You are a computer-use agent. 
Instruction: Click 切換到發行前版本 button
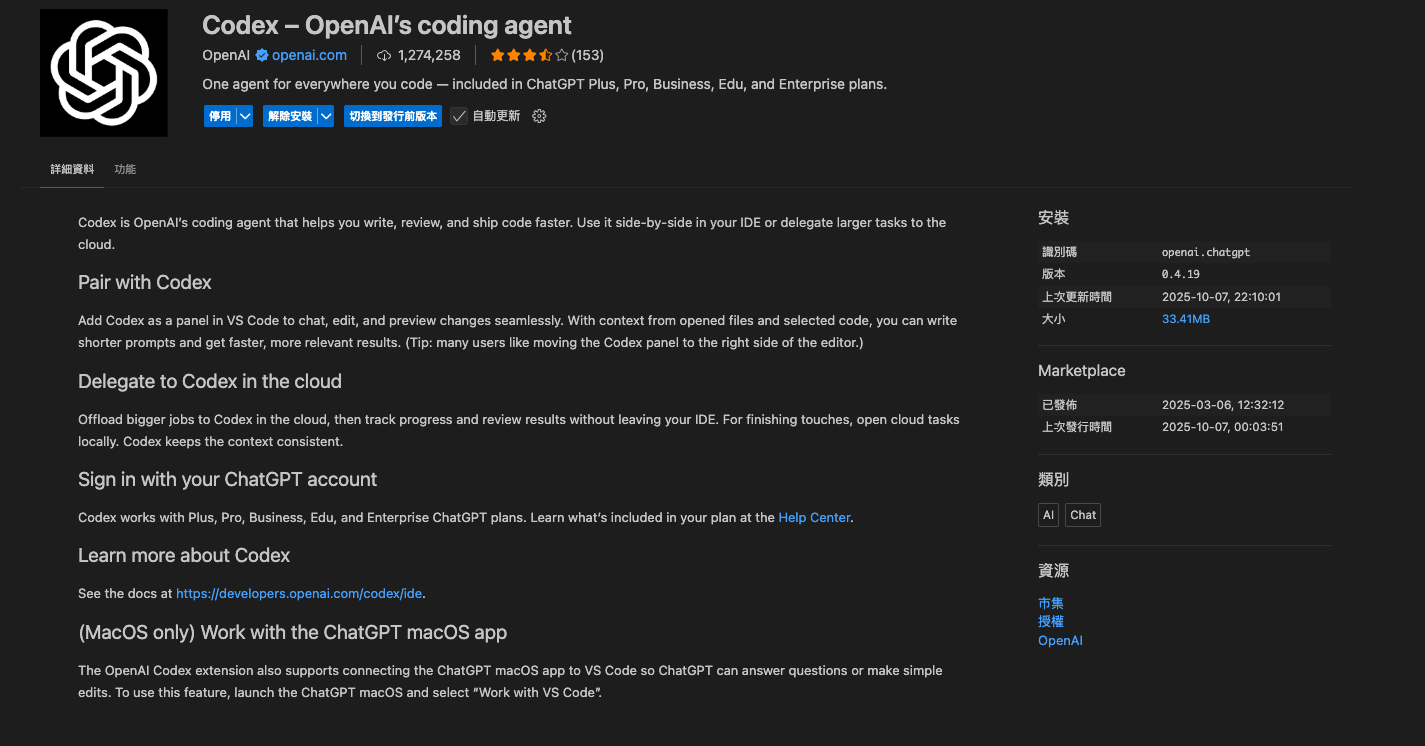[393, 116]
